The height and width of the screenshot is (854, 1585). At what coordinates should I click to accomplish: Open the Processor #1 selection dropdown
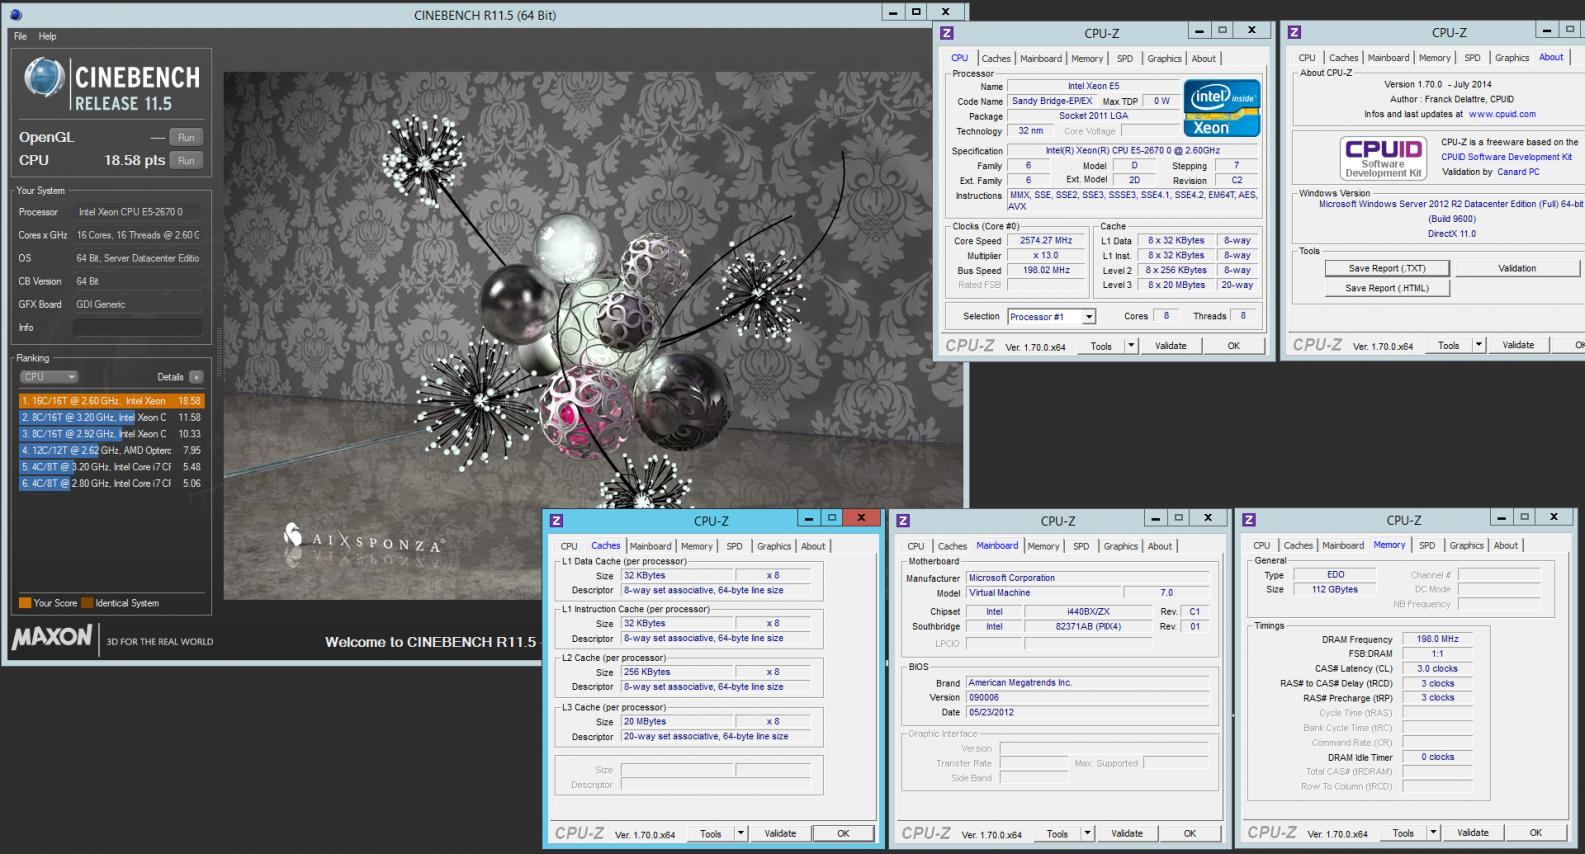[x=1089, y=317]
